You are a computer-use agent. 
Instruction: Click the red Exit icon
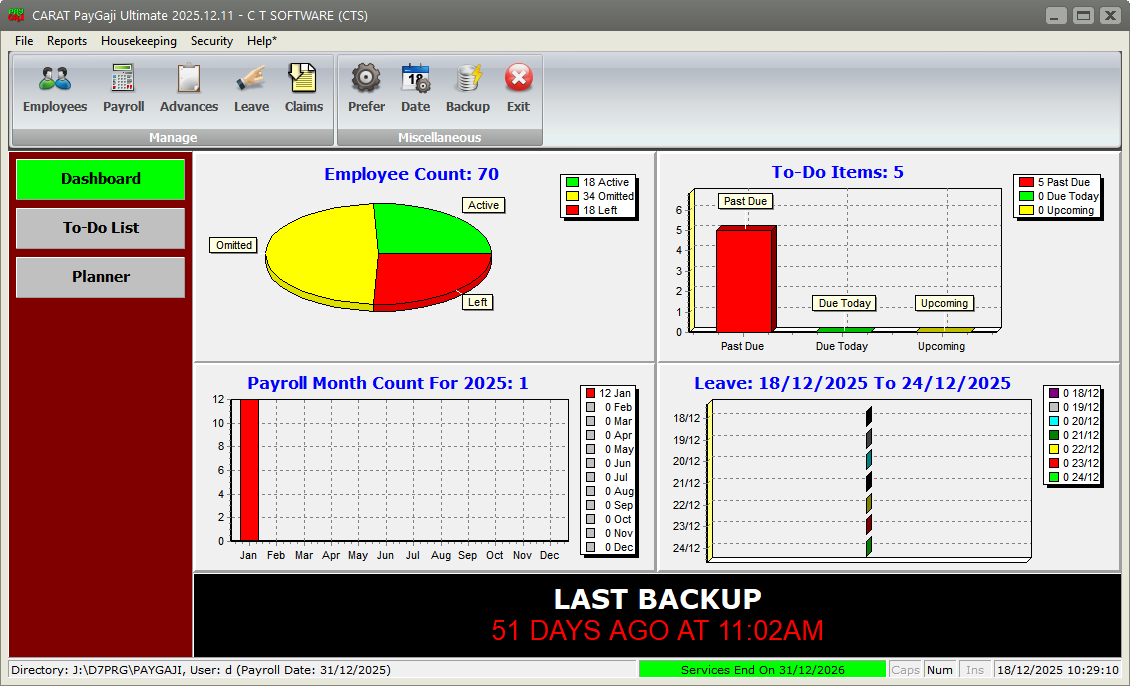pos(518,79)
